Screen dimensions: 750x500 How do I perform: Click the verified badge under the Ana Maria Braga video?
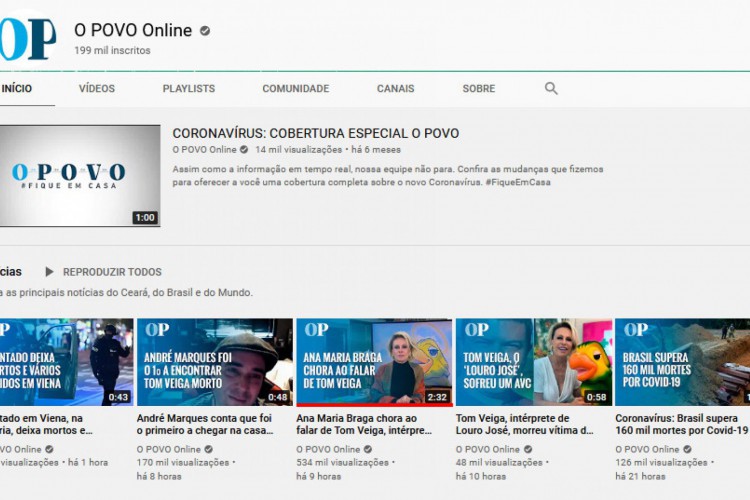pyautogui.click(x=368, y=449)
